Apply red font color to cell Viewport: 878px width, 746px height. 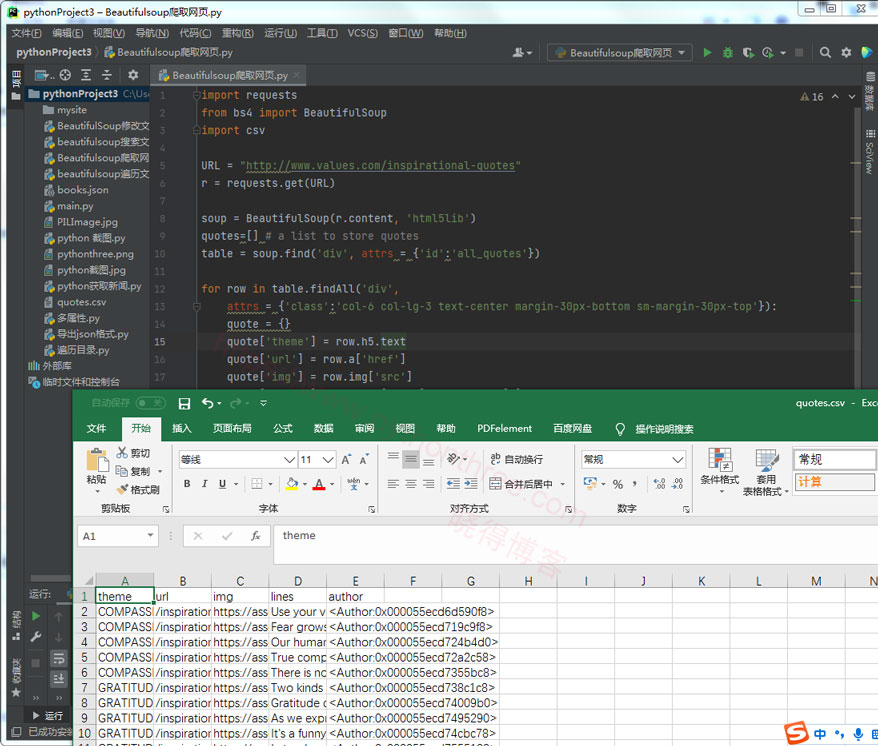click(x=319, y=484)
